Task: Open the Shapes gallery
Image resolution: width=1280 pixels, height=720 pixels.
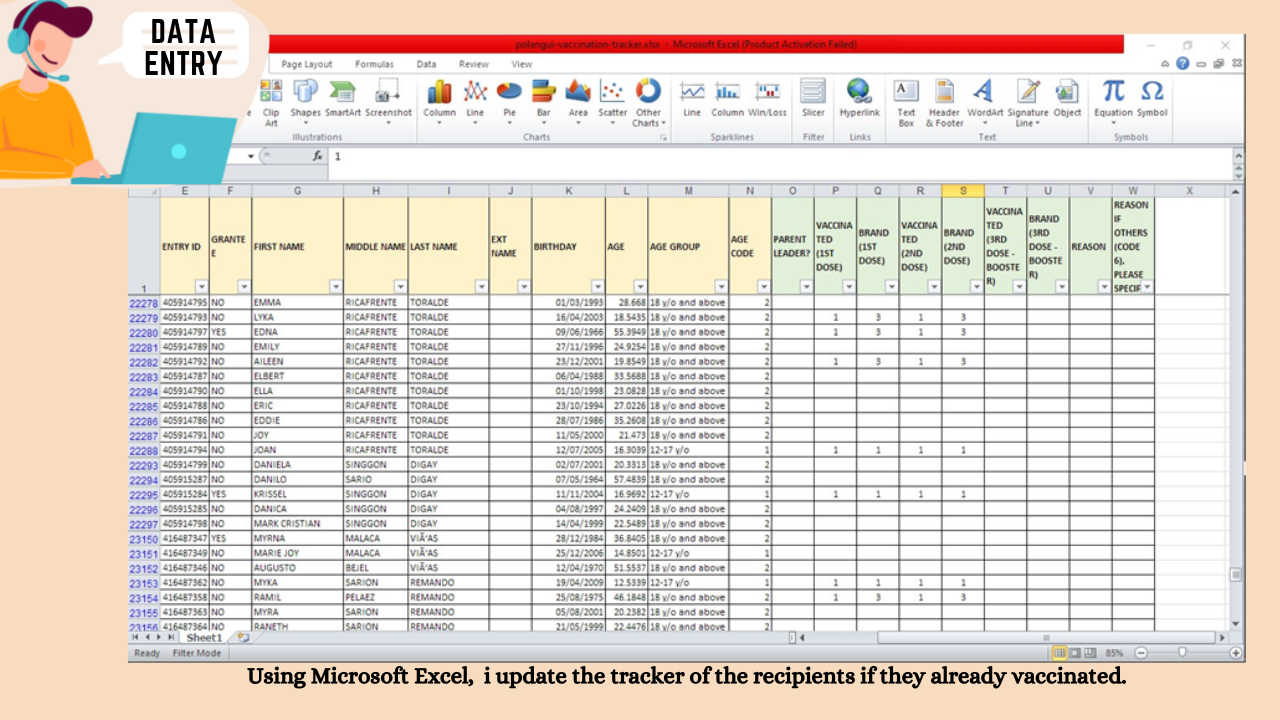Action: pyautogui.click(x=305, y=103)
